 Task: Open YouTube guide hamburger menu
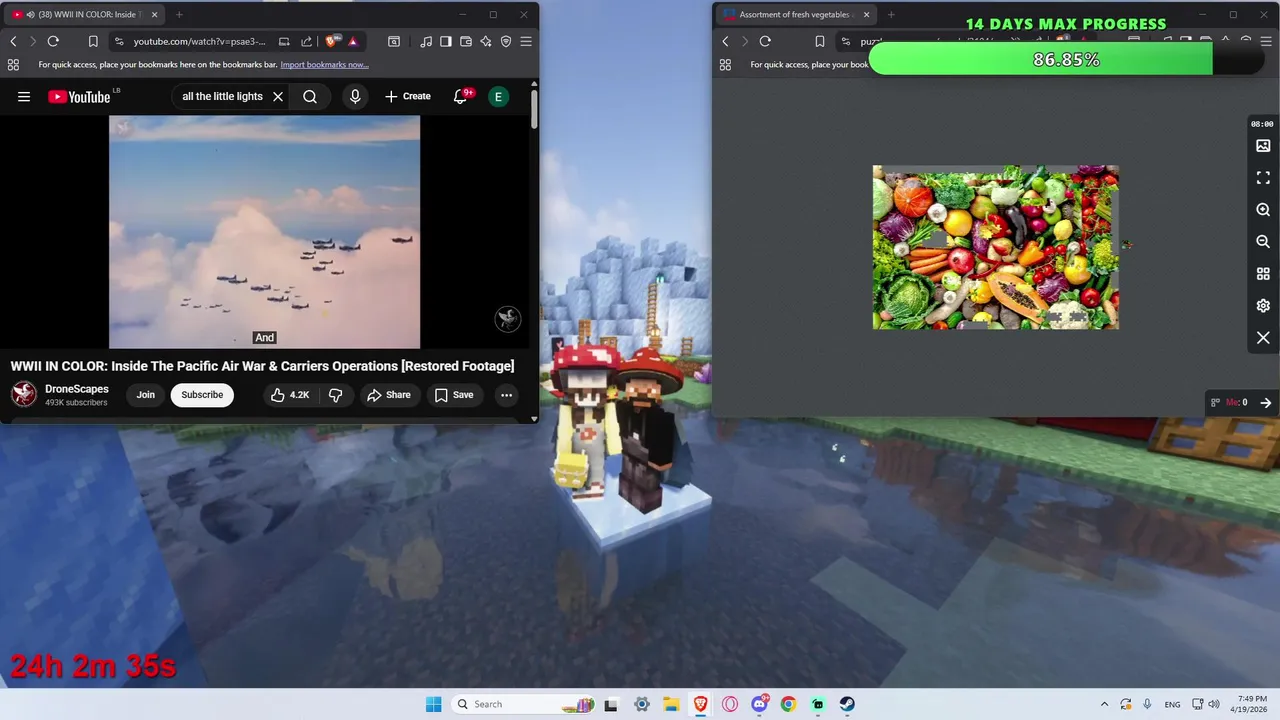[x=24, y=97]
